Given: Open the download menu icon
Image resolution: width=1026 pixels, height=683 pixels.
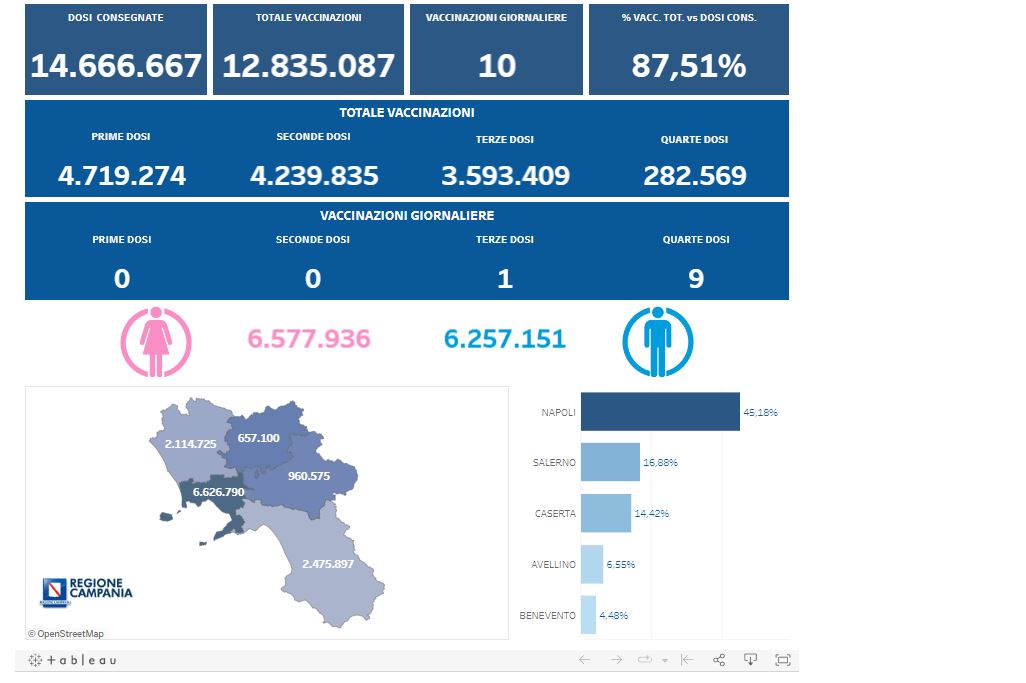Looking at the screenshot, I should [x=751, y=660].
